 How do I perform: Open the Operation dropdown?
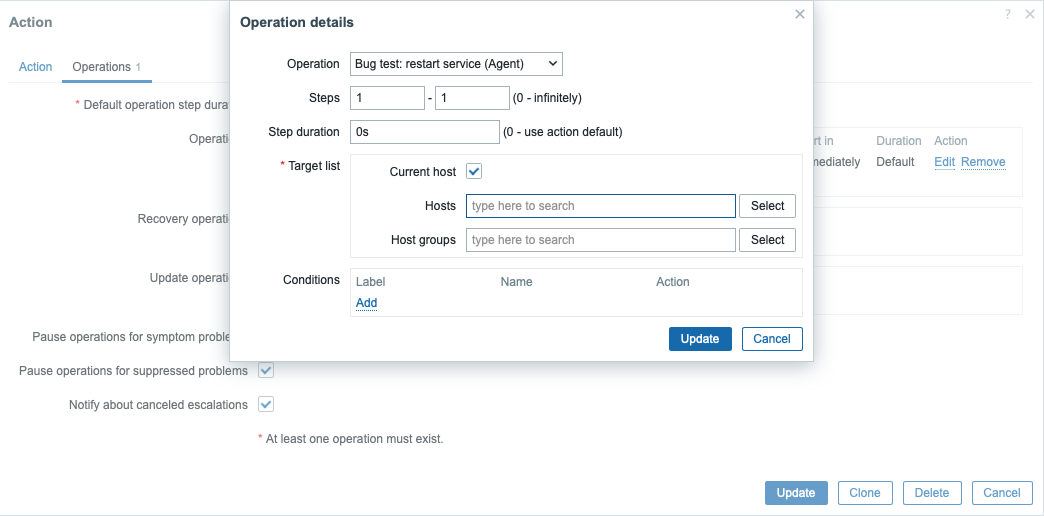click(x=456, y=64)
